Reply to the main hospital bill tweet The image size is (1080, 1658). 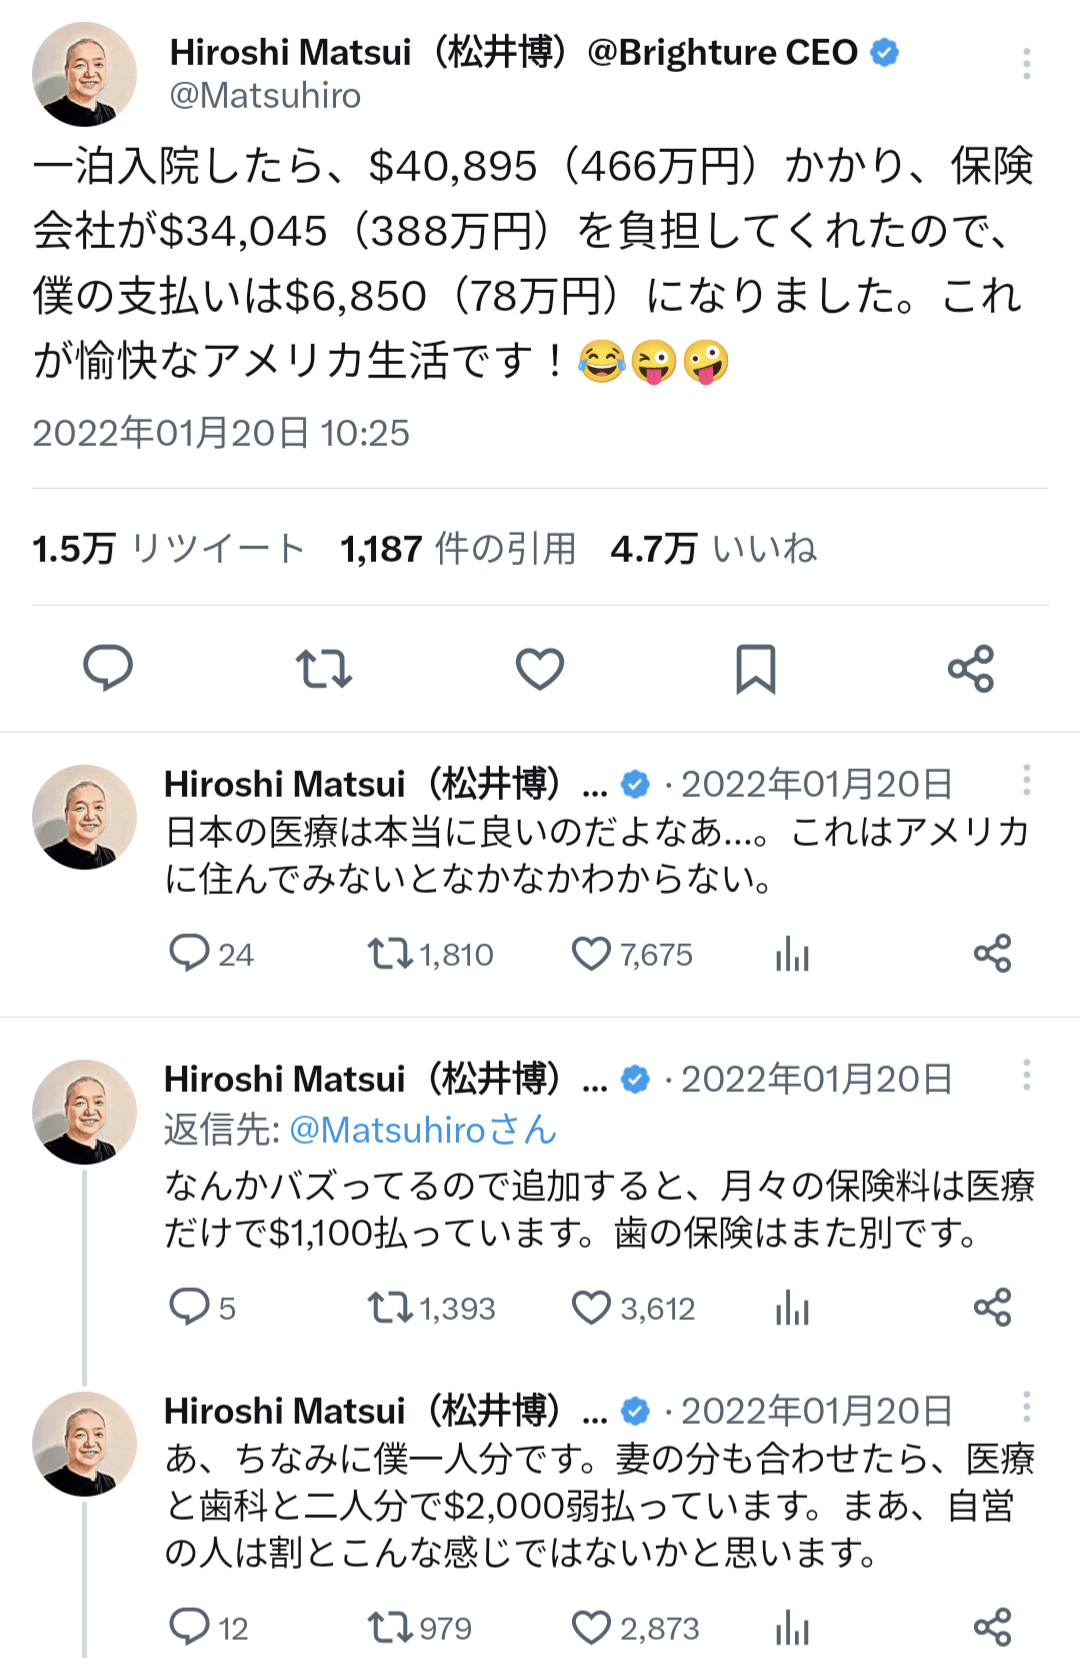pos(108,668)
